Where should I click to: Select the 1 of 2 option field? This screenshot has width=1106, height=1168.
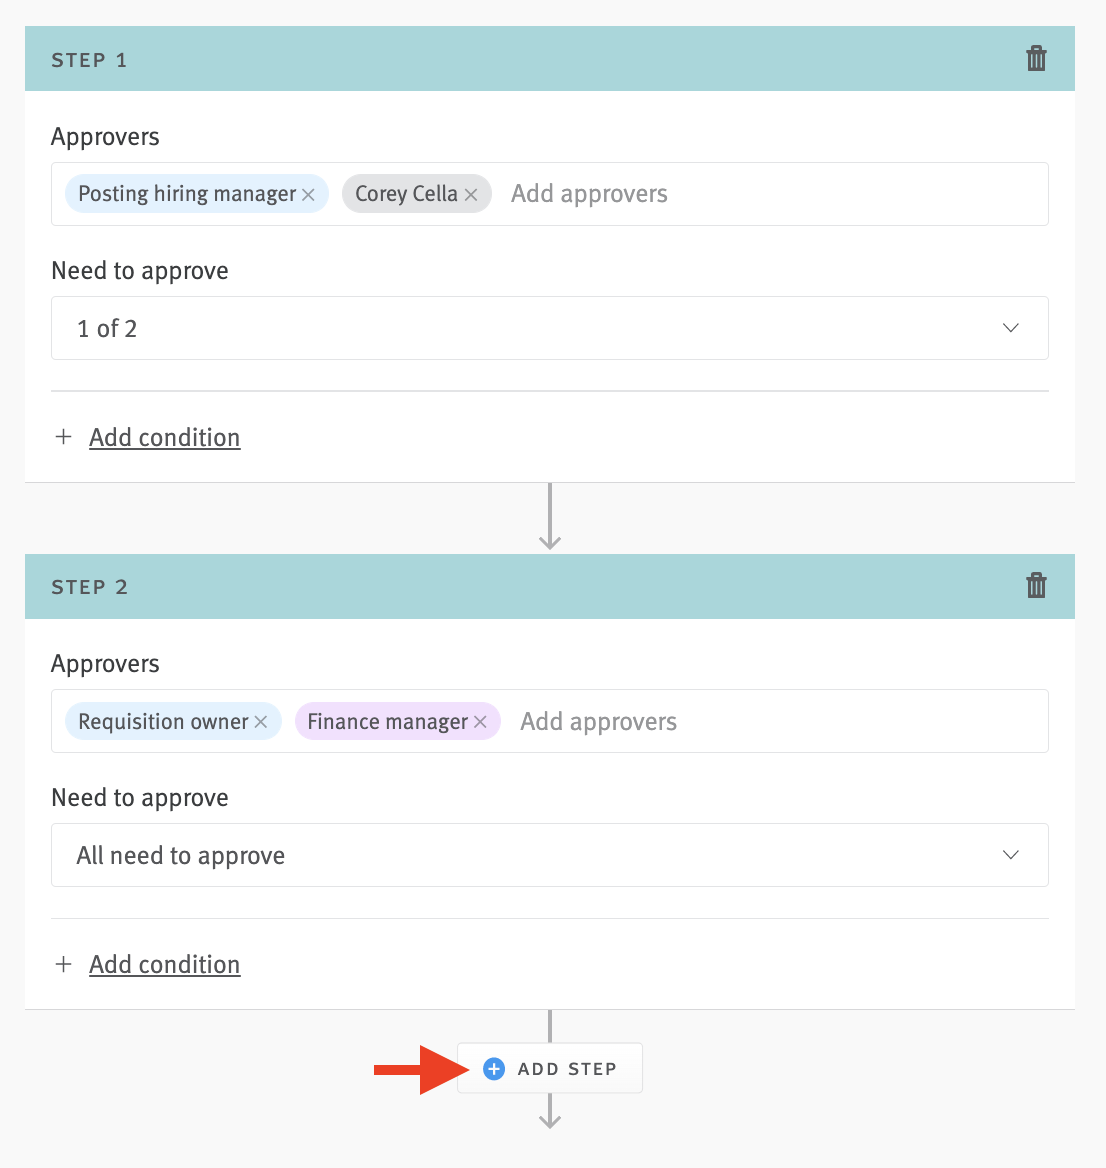point(549,328)
